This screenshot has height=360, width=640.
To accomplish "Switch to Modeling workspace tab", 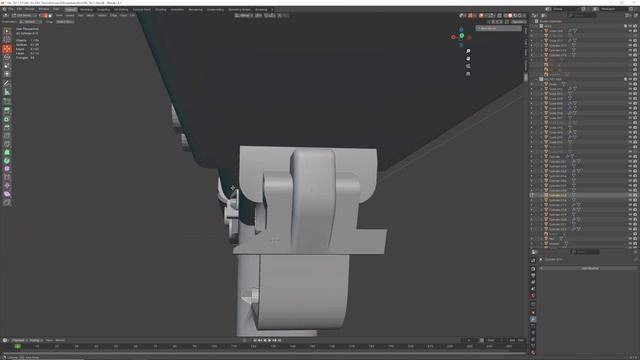I will (x=86, y=9).
